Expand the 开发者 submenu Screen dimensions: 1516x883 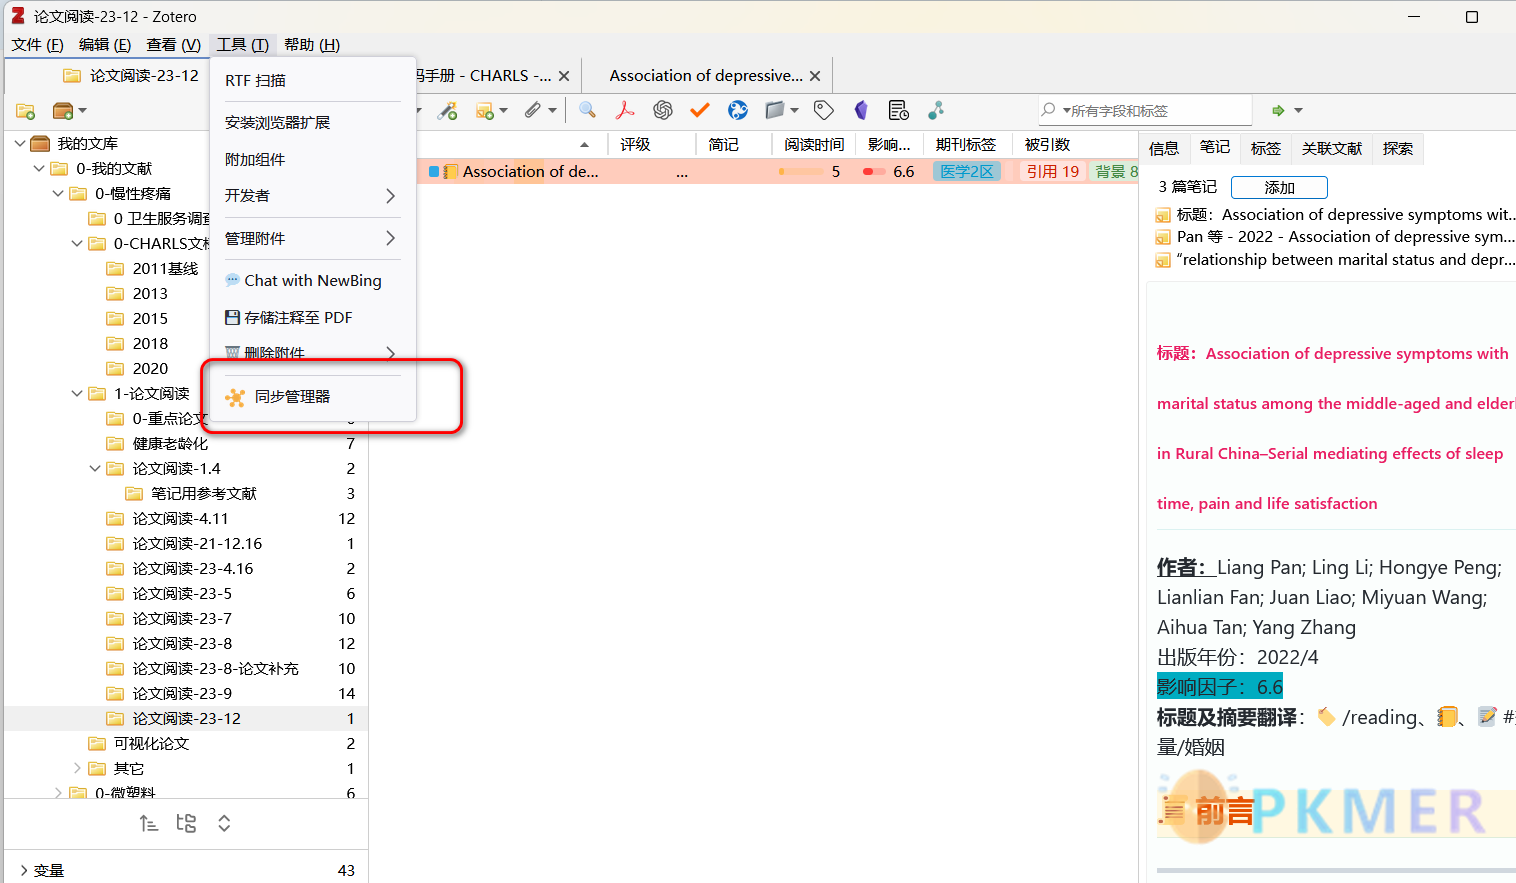[310, 196]
